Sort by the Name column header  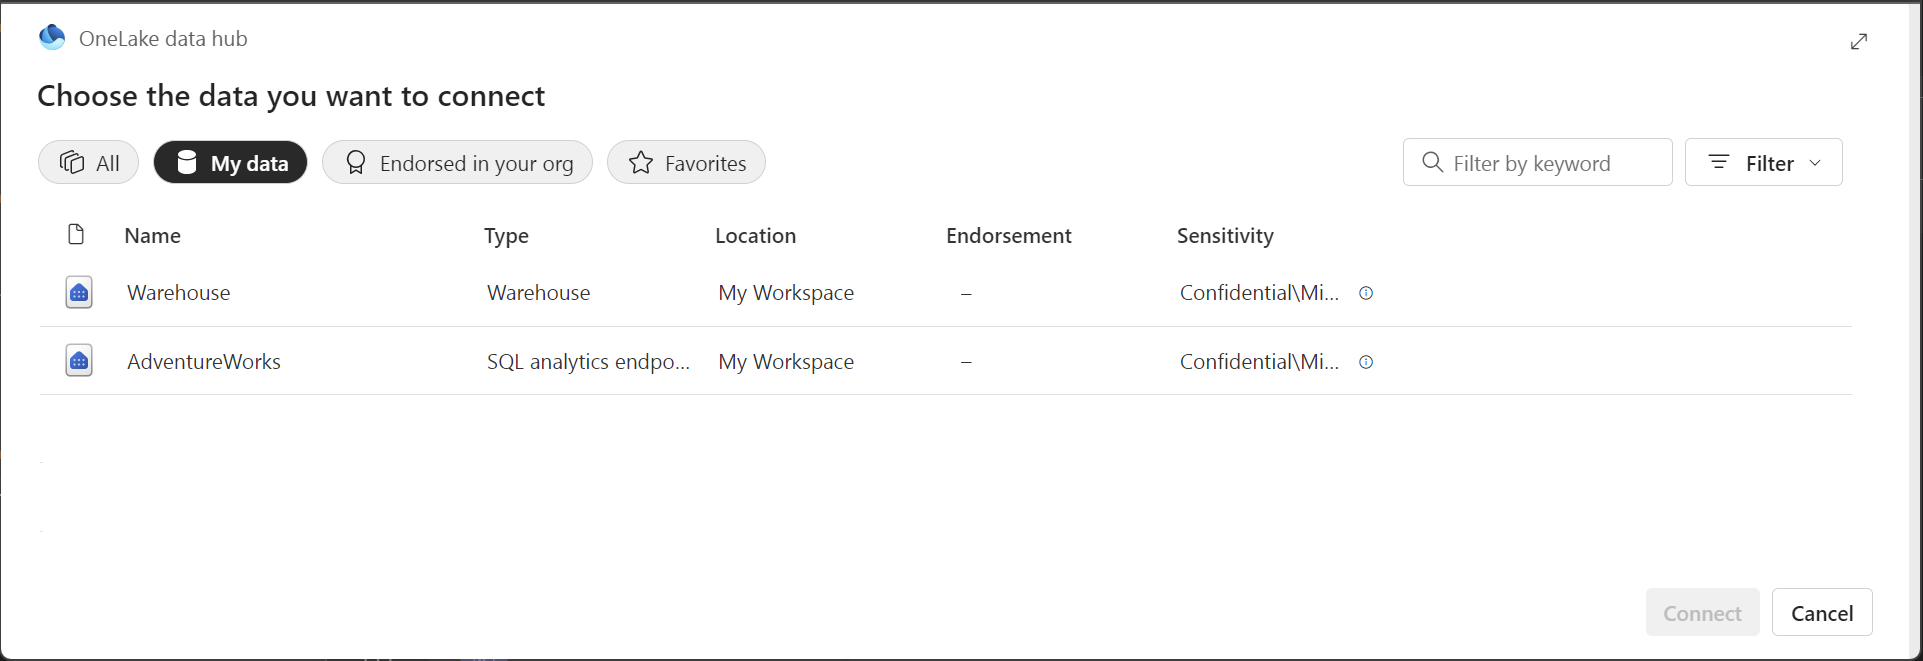(153, 236)
